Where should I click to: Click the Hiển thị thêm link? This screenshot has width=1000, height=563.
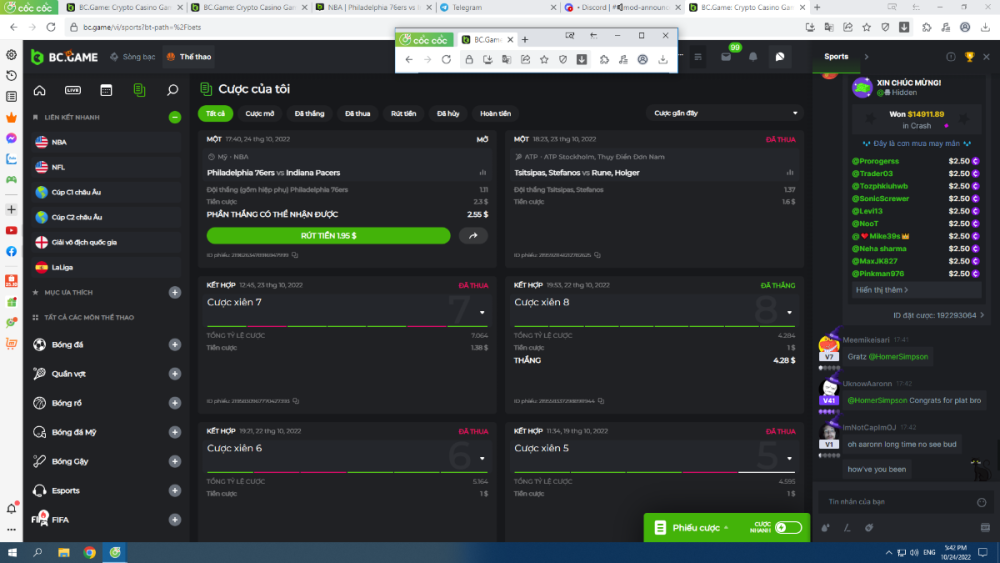pyautogui.click(x=883, y=290)
